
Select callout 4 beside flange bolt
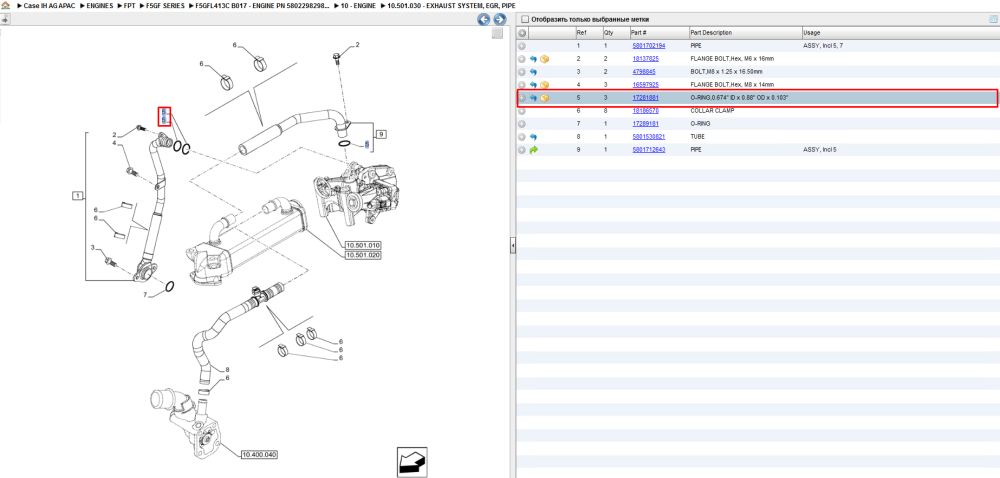click(115, 143)
